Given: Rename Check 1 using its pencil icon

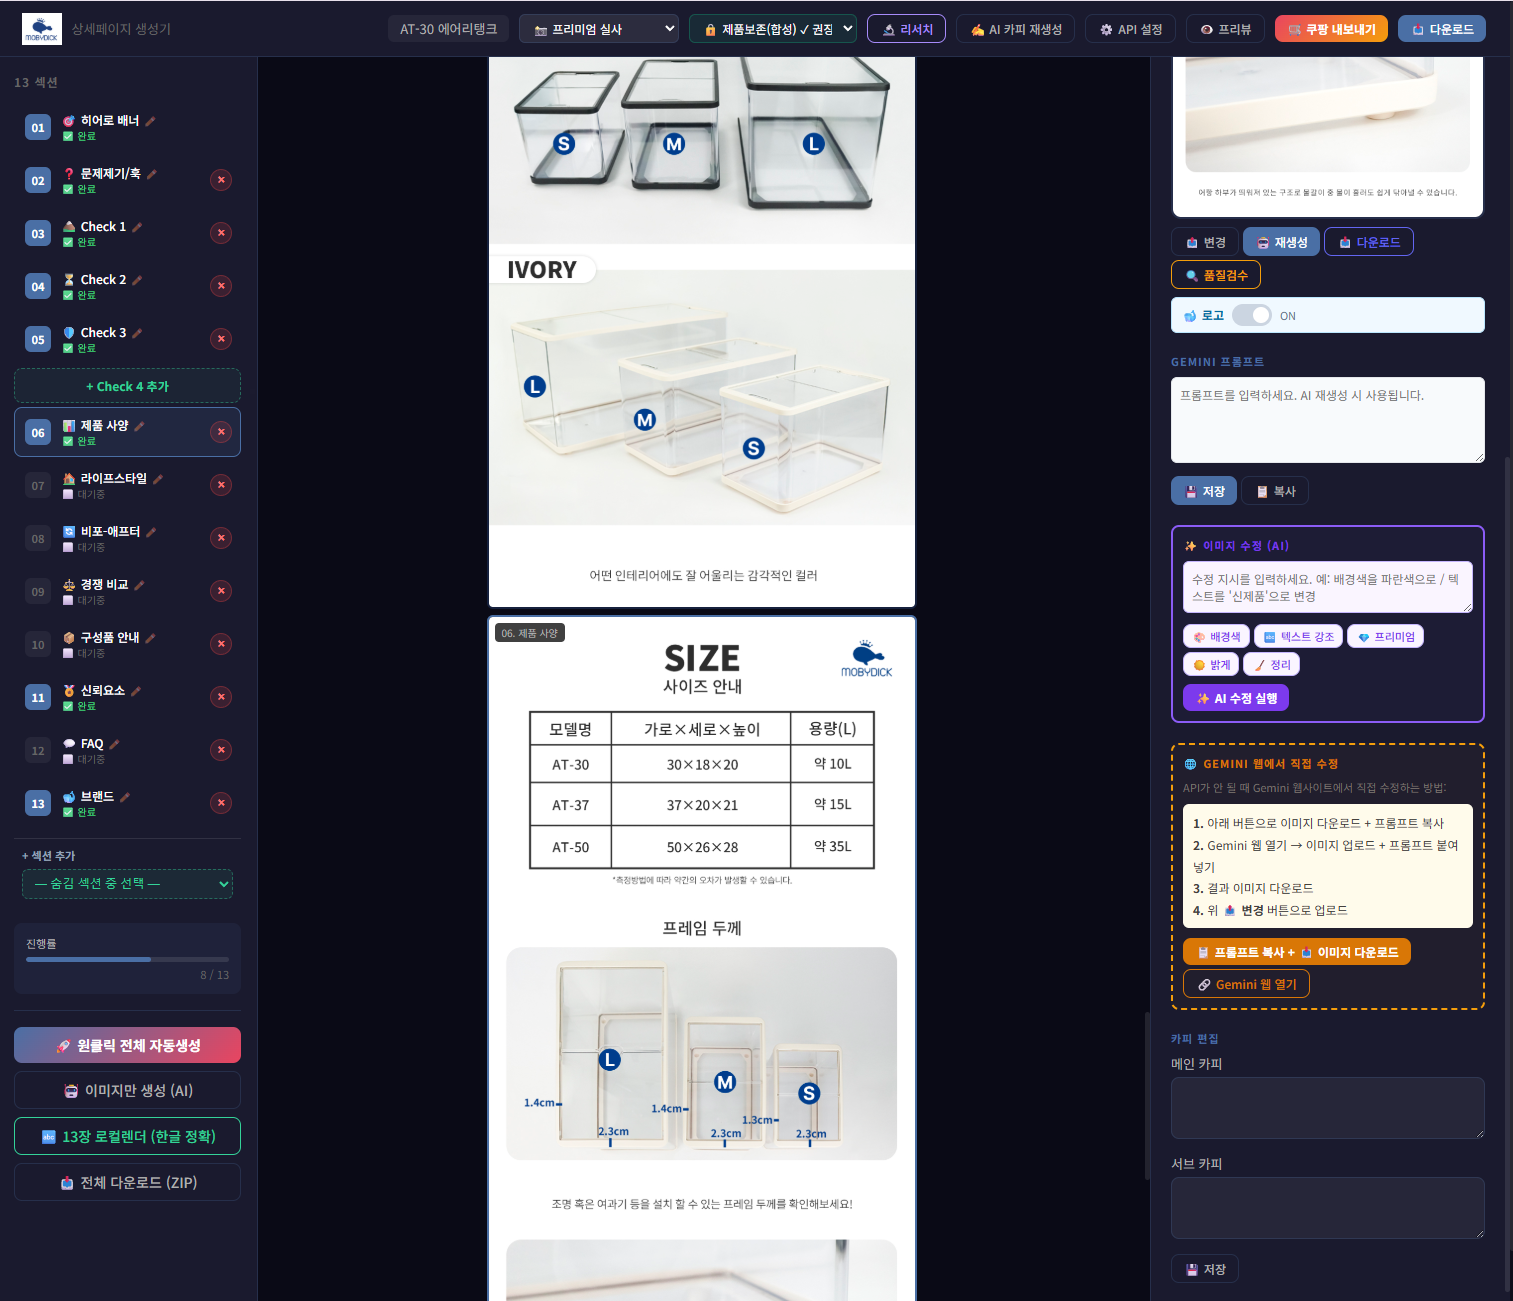Looking at the screenshot, I should [137, 227].
